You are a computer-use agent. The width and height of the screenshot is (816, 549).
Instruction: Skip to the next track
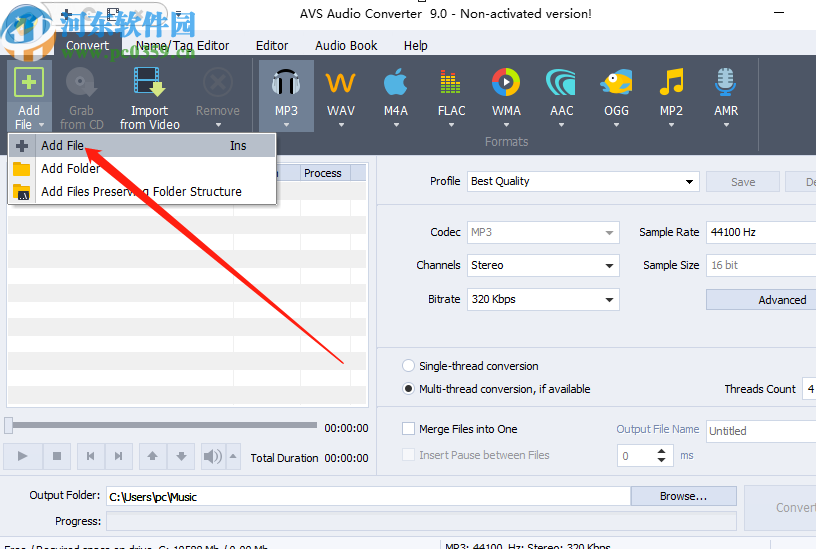119,456
